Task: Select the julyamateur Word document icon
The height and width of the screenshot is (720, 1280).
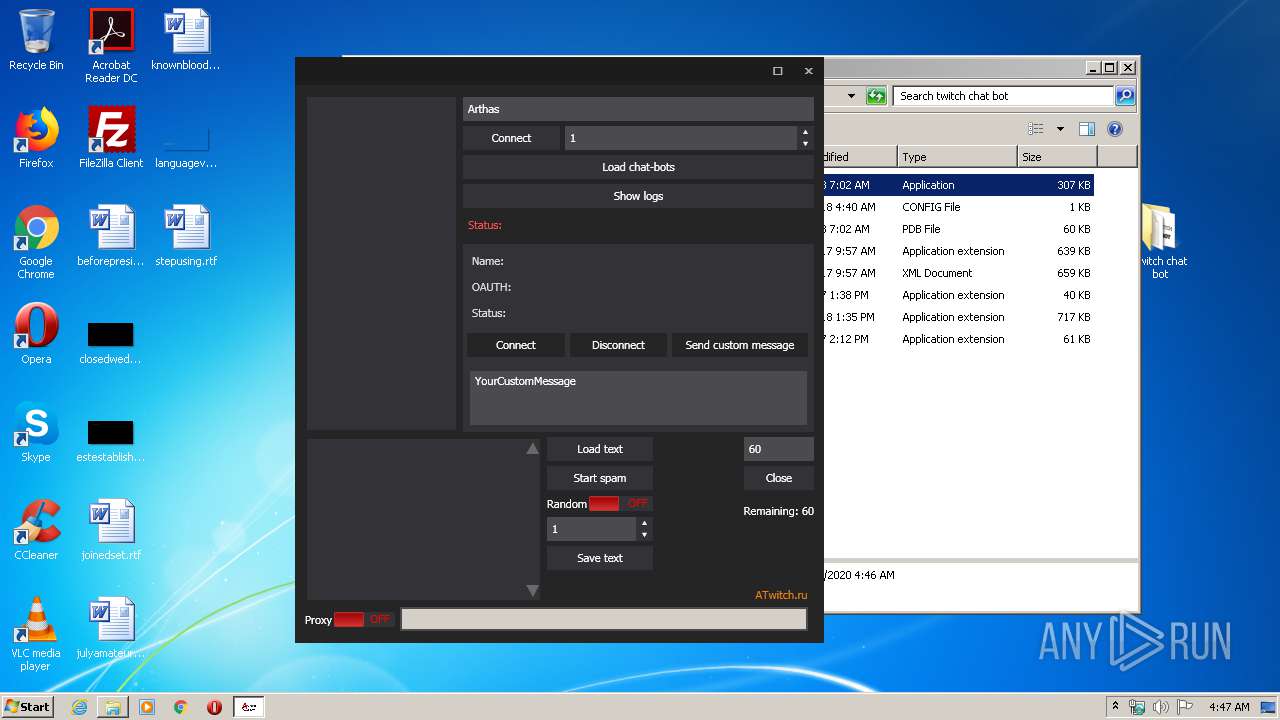Action: click(111, 628)
